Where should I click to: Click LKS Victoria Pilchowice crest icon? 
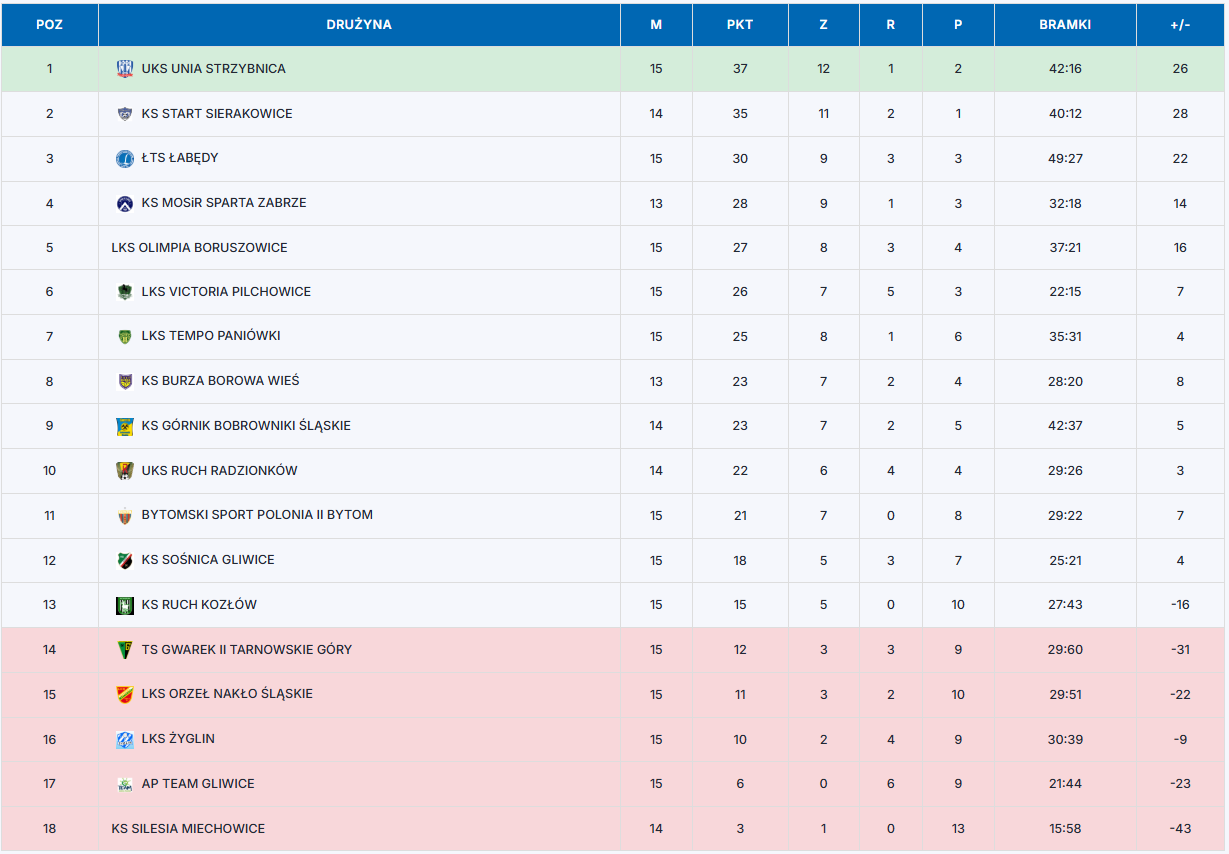(124, 292)
